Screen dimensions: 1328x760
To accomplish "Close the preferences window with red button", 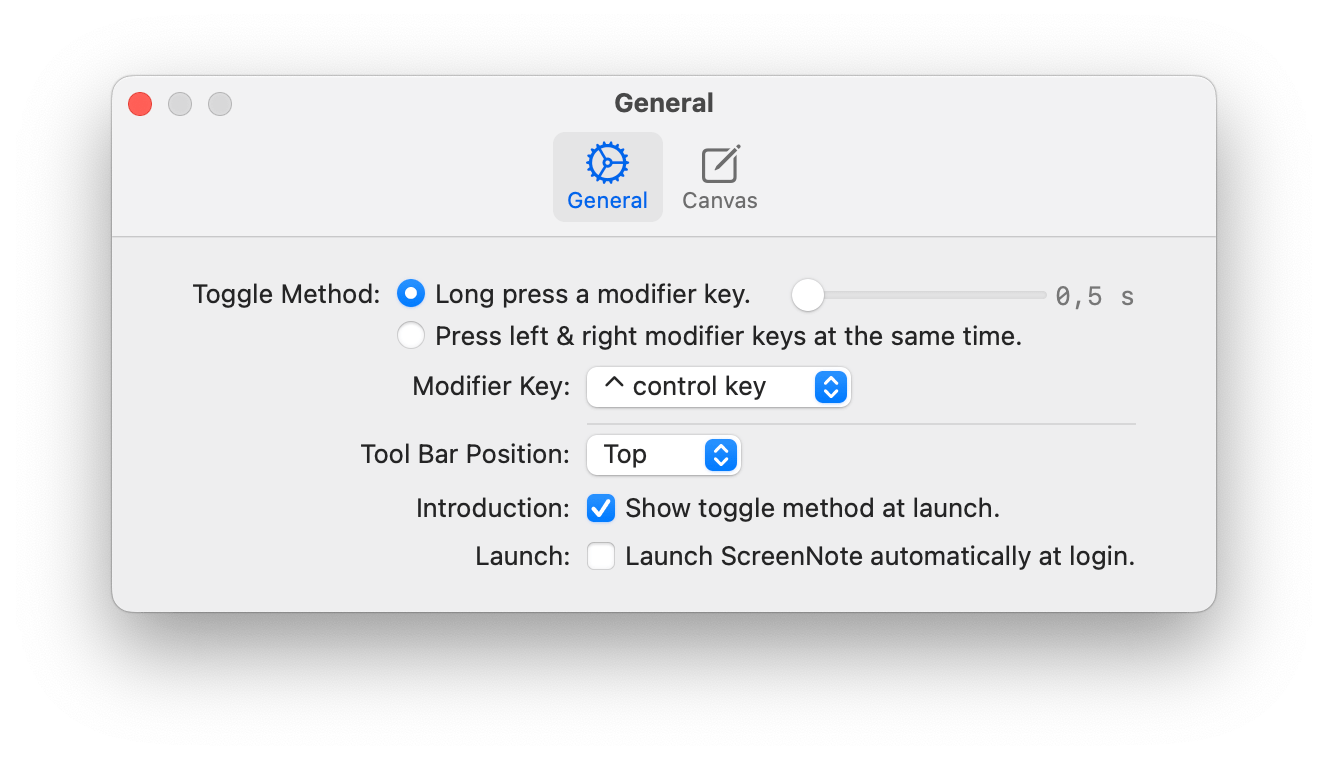I will click(x=140, y=104).
